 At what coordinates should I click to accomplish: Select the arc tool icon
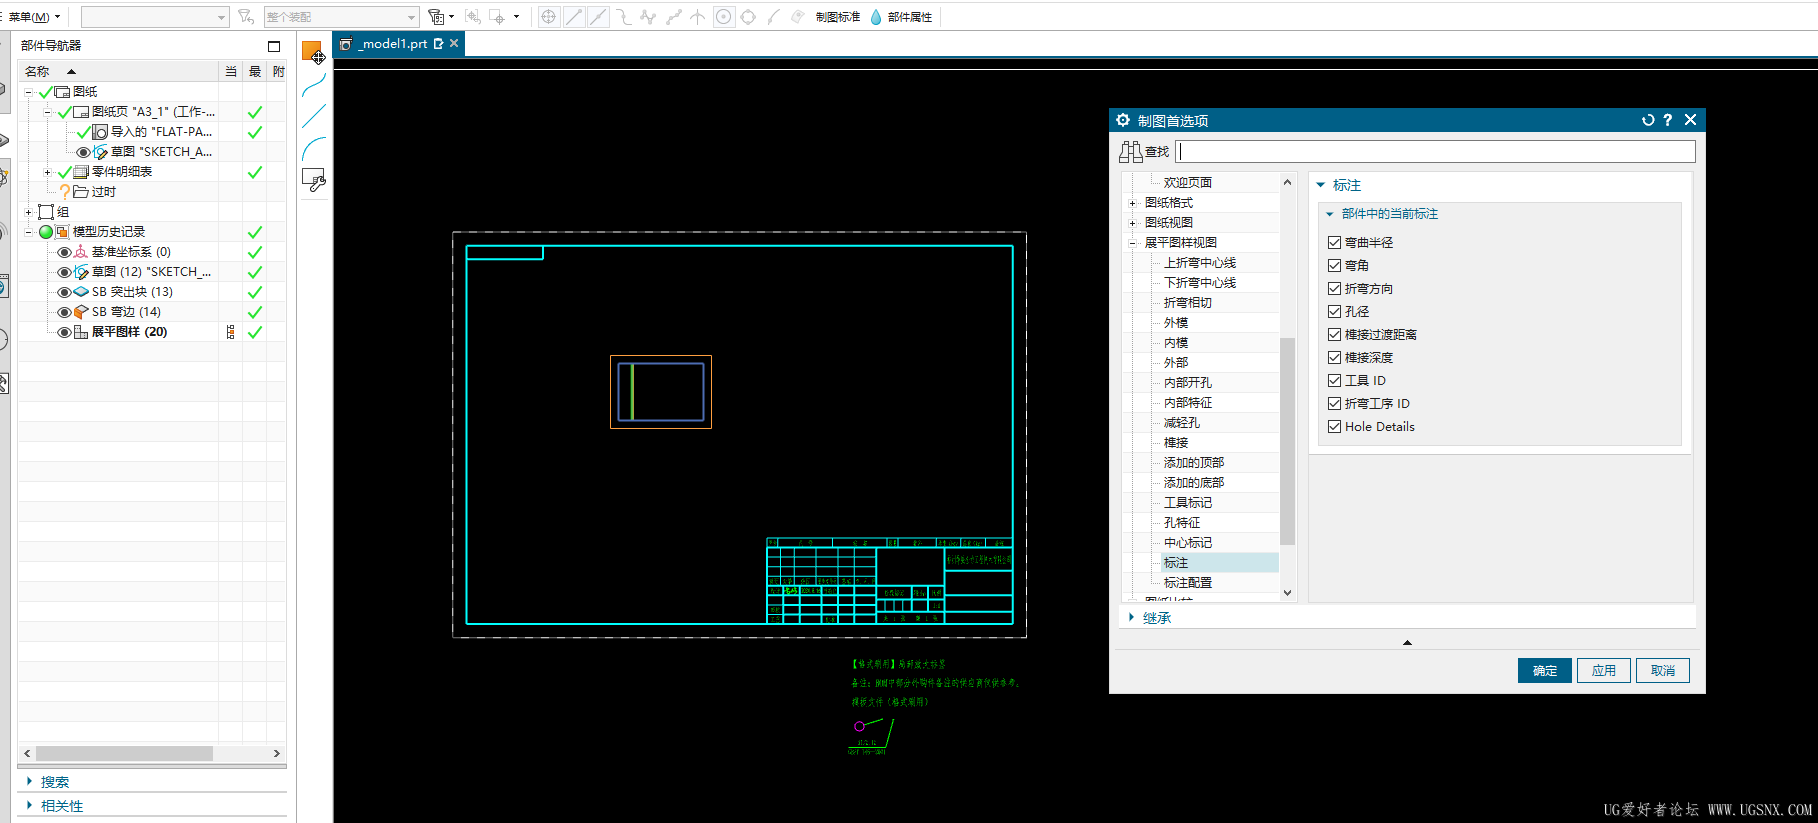313,149
